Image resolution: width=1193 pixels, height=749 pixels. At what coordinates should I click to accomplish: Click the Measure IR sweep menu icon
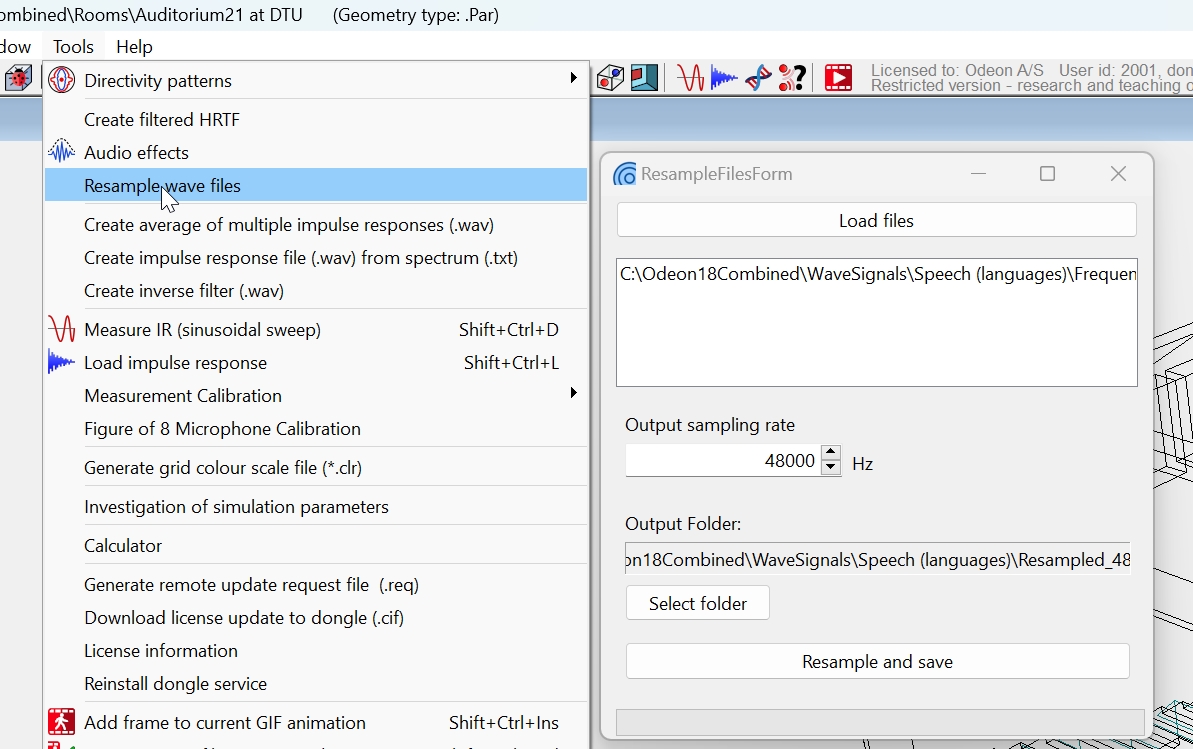pos(62,330)
